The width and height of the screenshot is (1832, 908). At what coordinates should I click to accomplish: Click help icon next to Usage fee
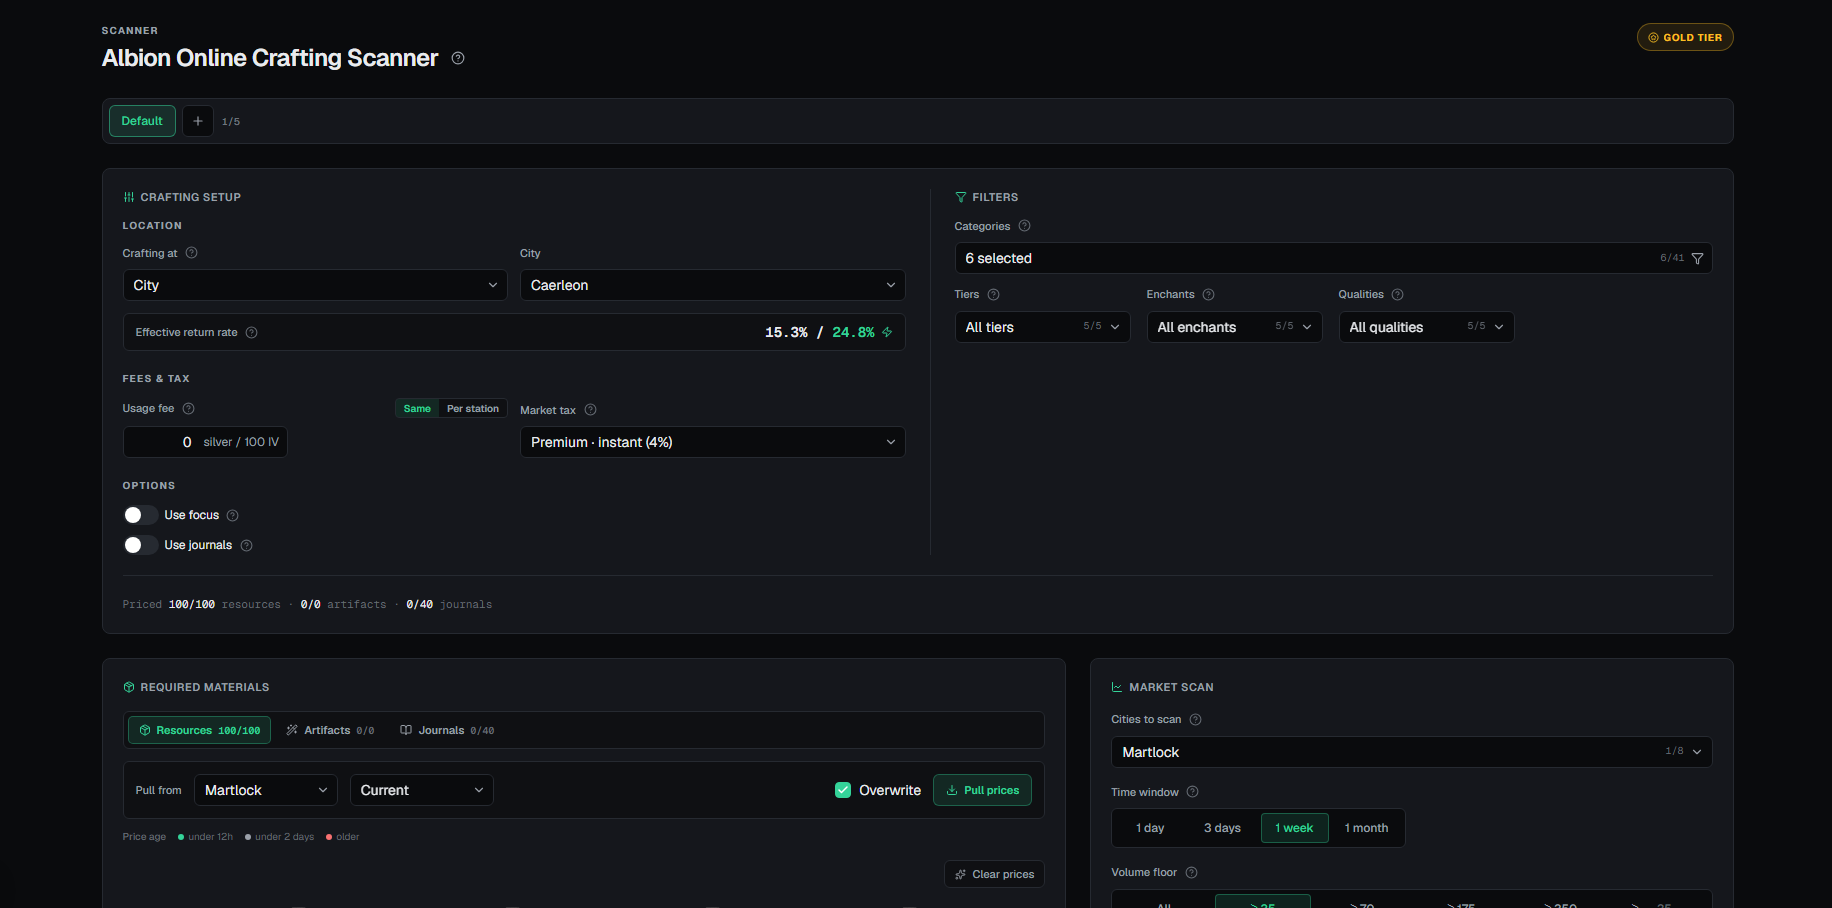tap(189, 409)
